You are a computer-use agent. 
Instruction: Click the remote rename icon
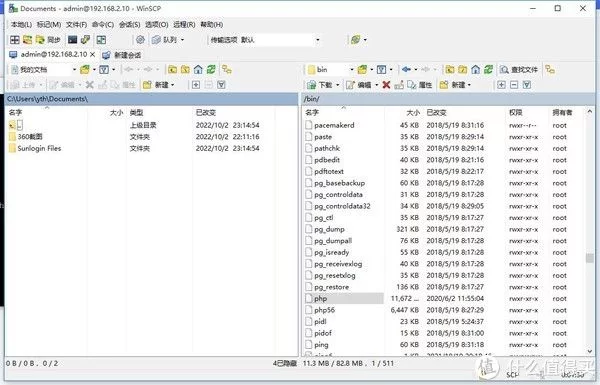[399, 85]
